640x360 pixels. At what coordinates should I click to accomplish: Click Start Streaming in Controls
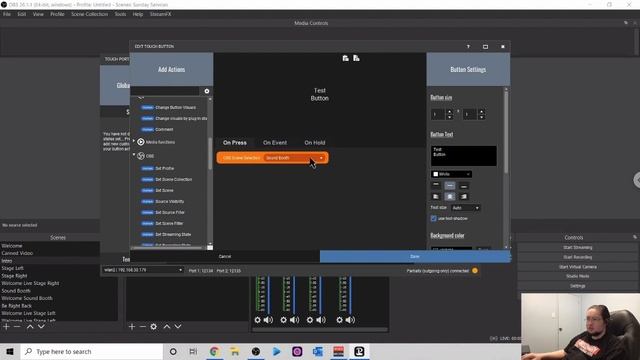coord(578,248)
